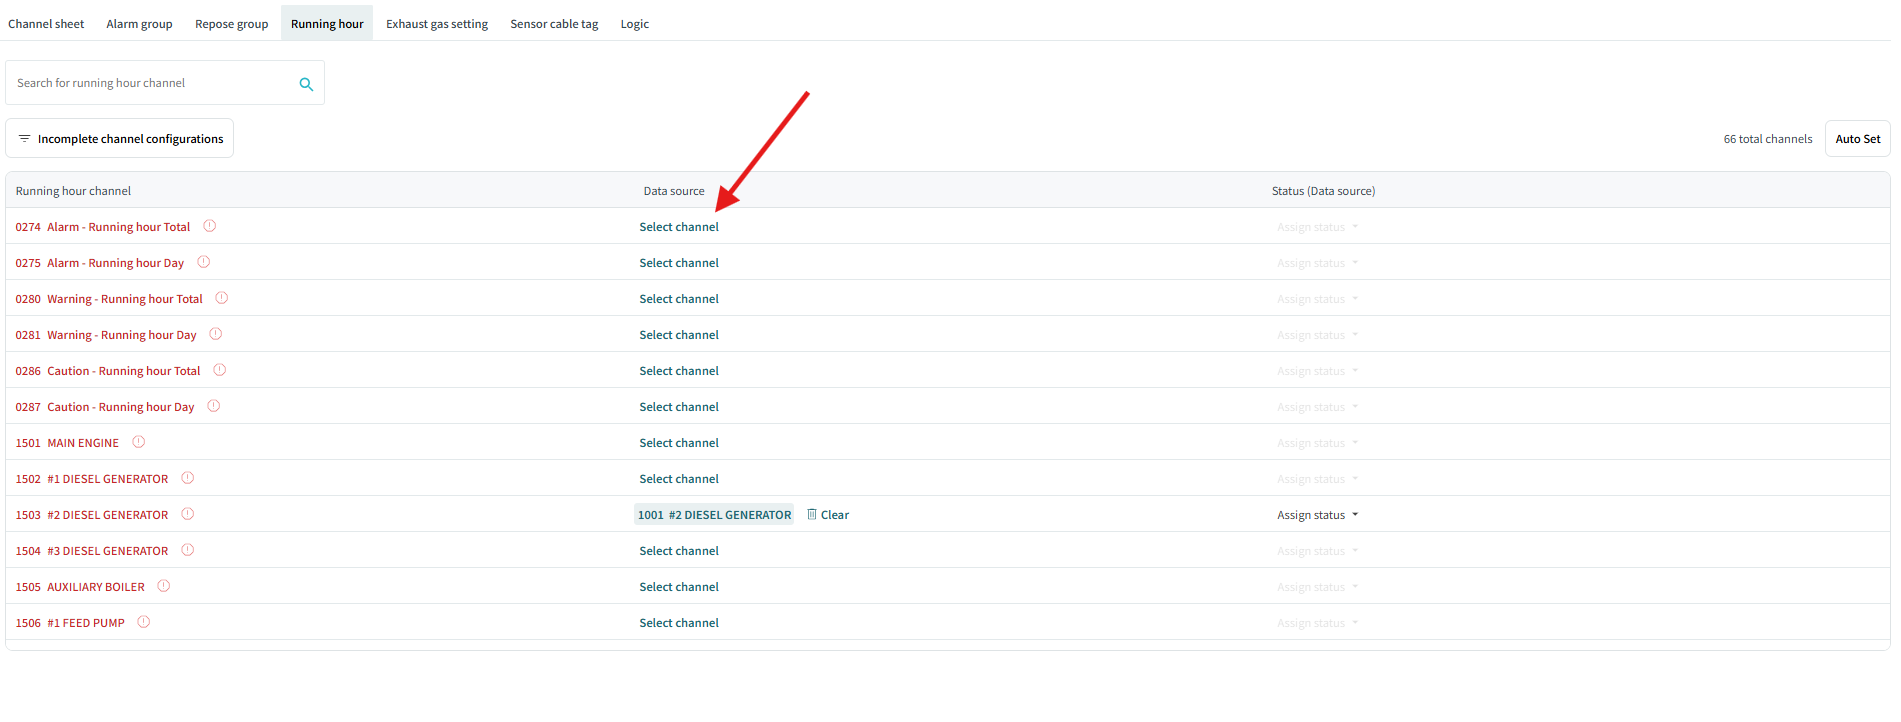Select channel for 1501 MAIN ENGINE
This screenshot has width=1901, height=722.
679,443
